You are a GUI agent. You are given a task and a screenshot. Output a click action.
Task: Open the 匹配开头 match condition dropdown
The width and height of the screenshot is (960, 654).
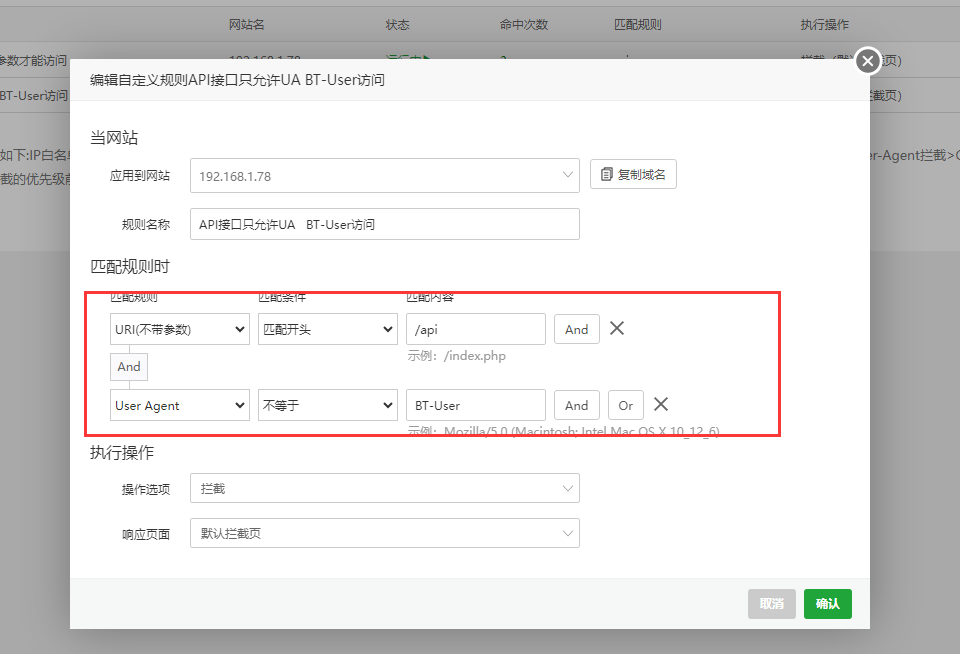(x=328, y=329)
